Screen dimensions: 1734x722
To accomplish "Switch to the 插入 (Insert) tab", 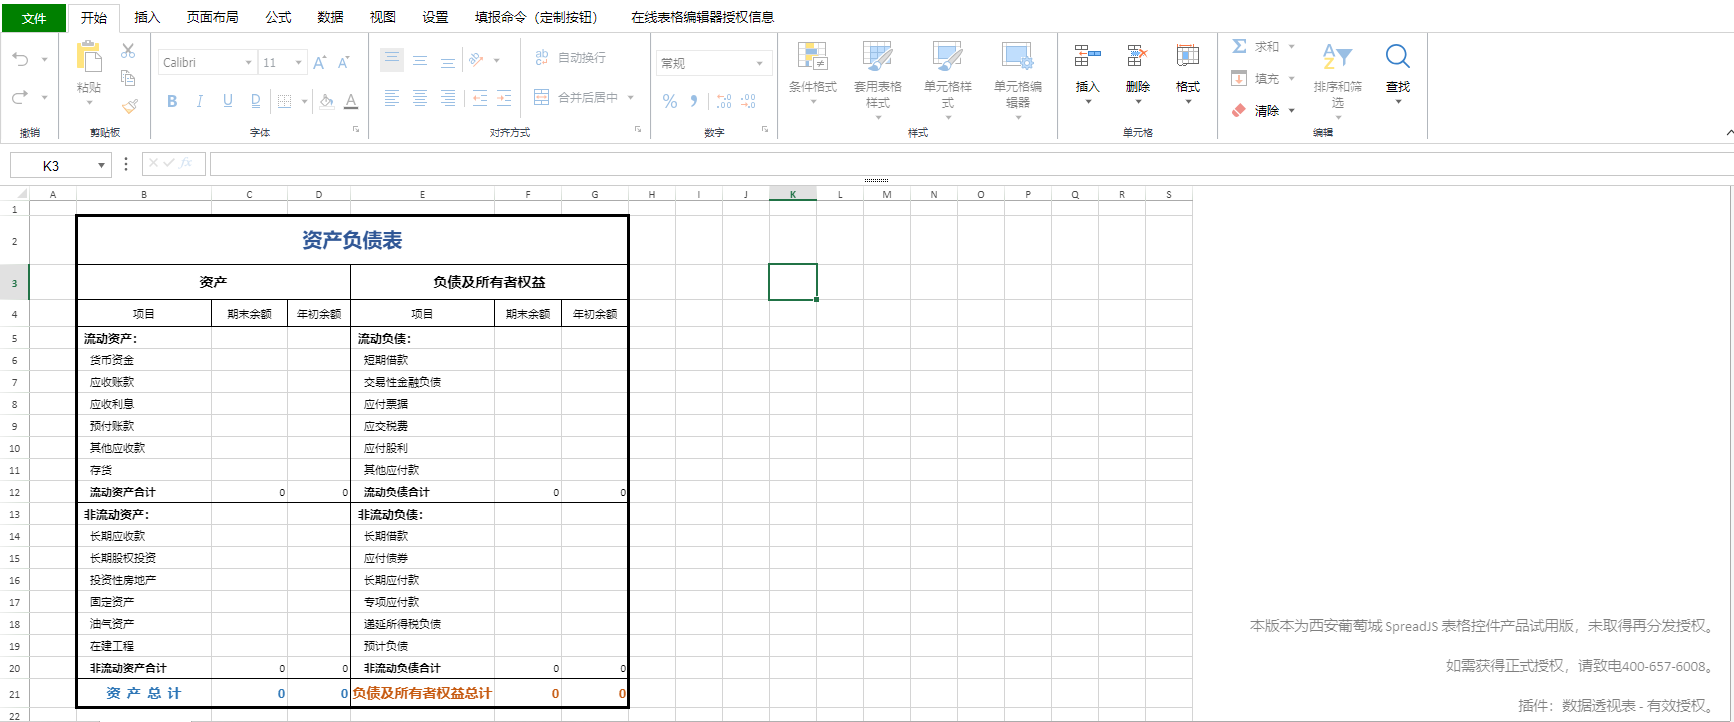I will pos(147,17).
